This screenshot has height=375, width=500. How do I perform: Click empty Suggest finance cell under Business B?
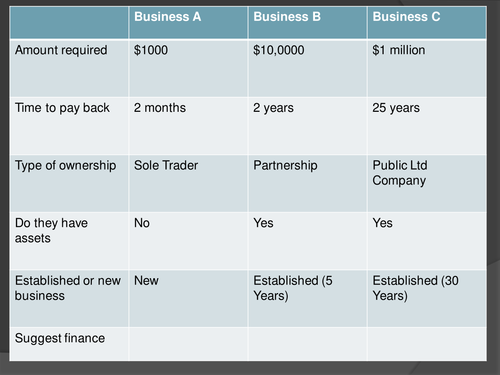307,344
